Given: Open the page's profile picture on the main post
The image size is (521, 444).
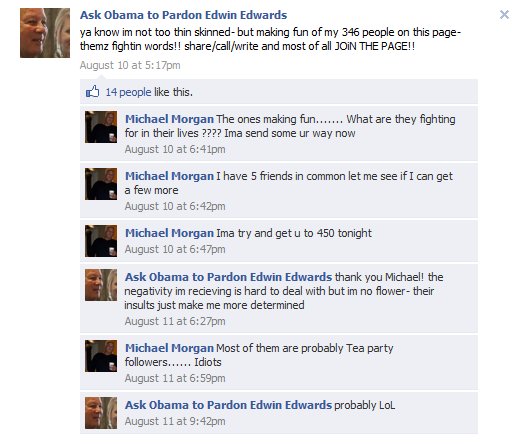Looking at the screenshot, I should [x=45, y=33].
